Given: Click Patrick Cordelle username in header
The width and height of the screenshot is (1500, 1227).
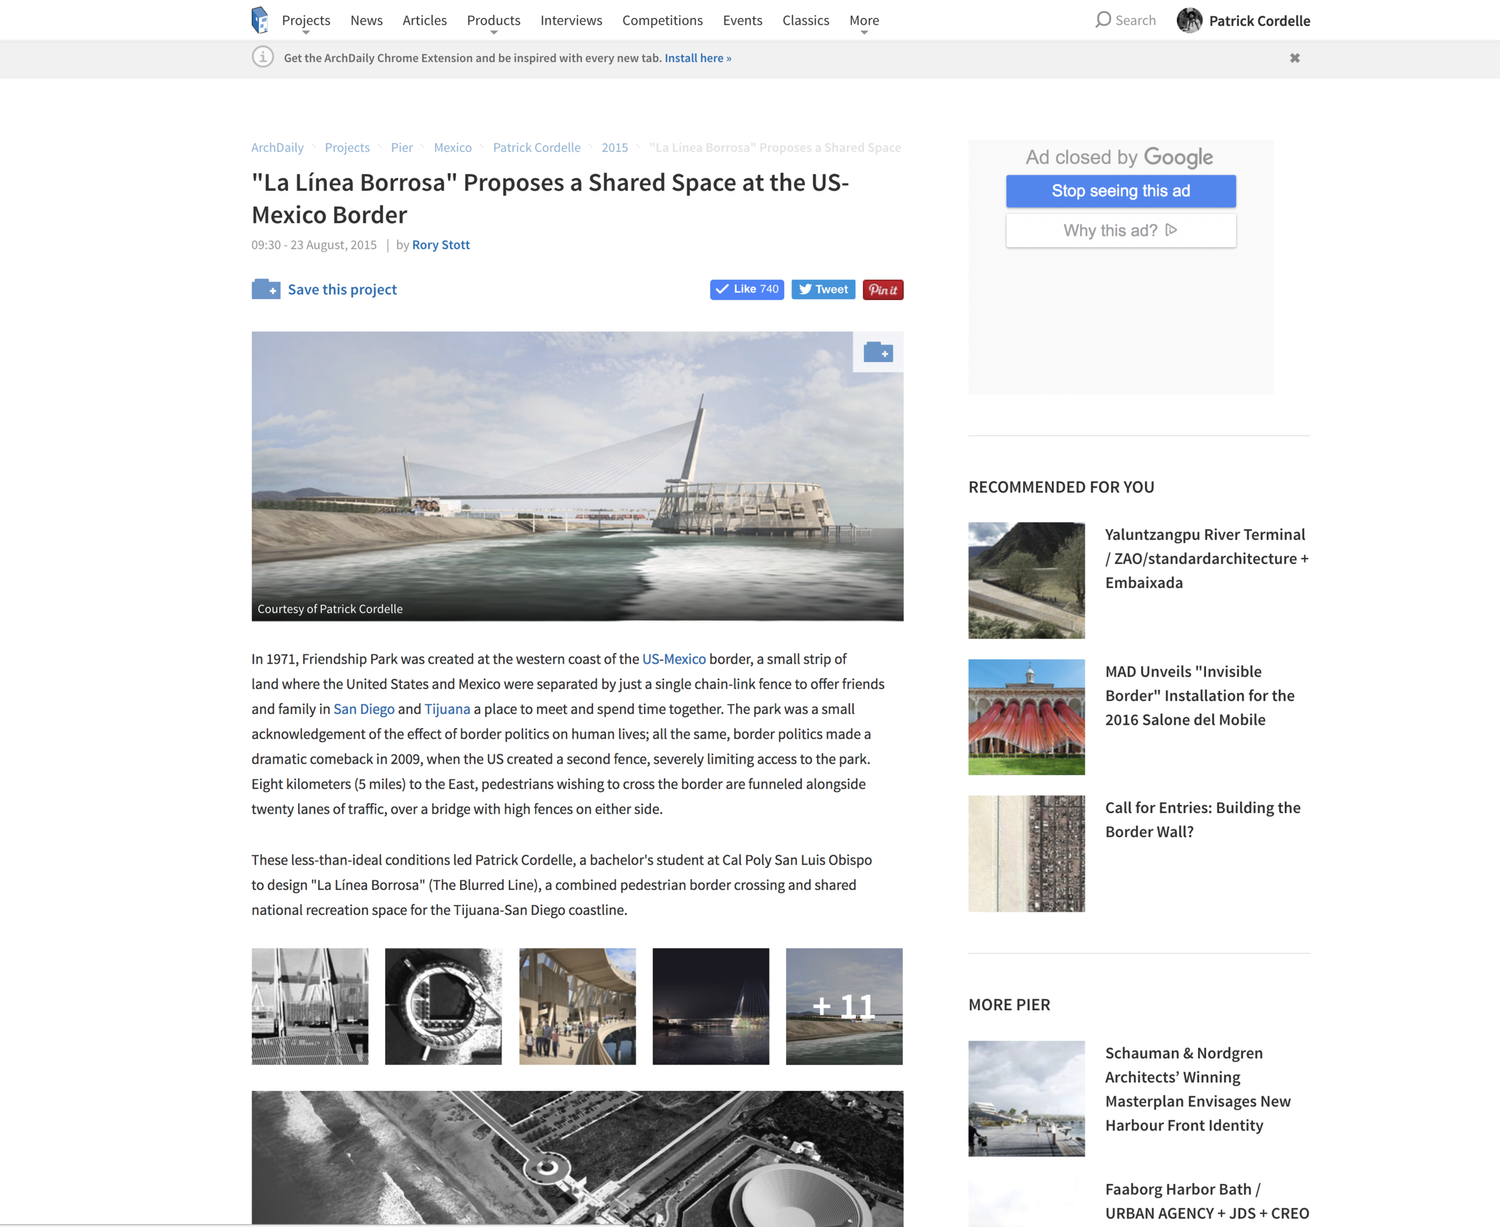Looking at the screenshot, I should (1259, 20).
